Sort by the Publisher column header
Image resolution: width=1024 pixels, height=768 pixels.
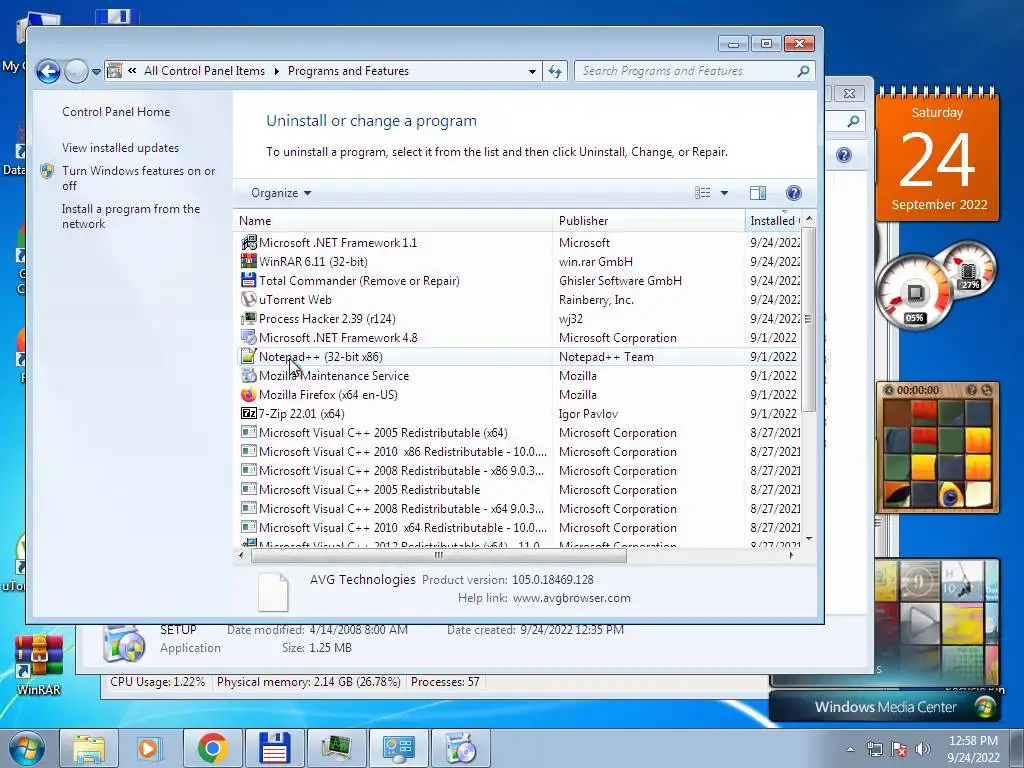pos(648,221)
